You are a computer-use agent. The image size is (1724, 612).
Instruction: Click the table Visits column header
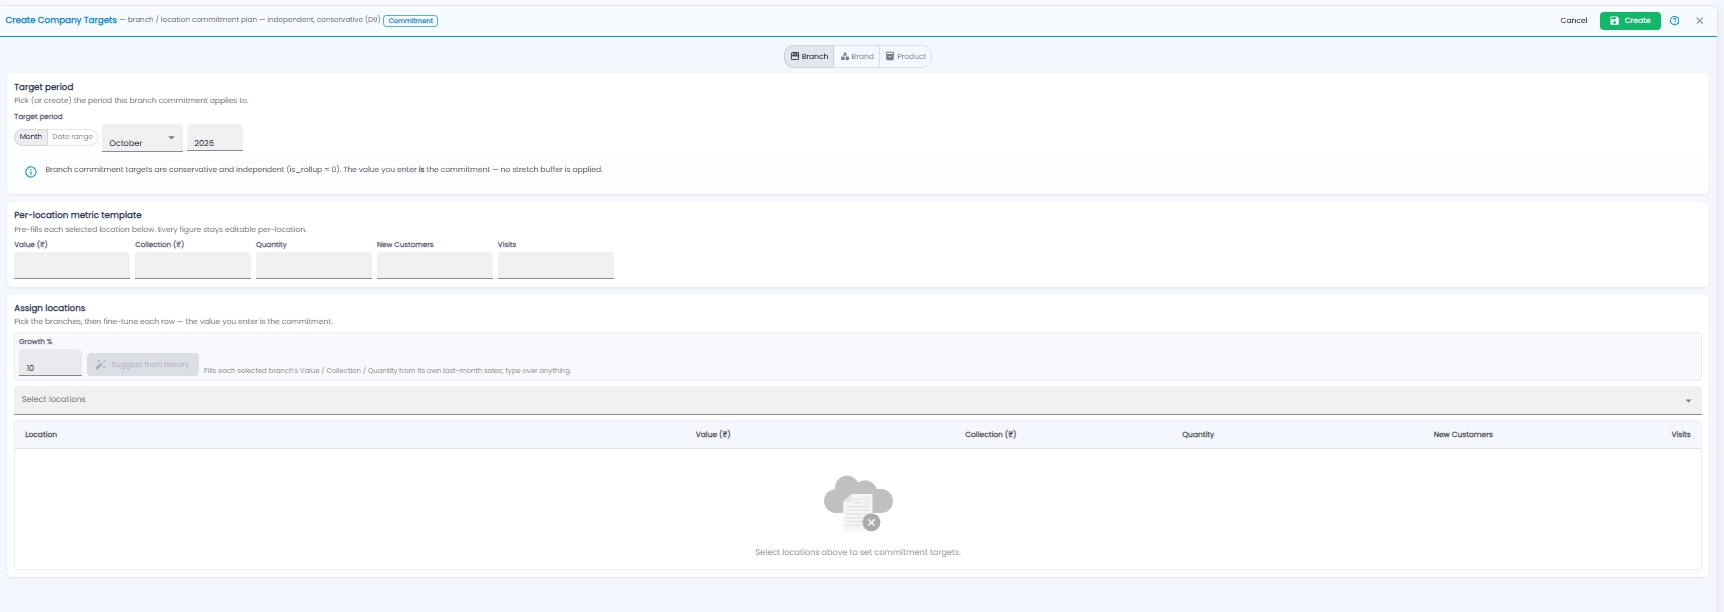pyautogui.click(x=1681, y=435)
